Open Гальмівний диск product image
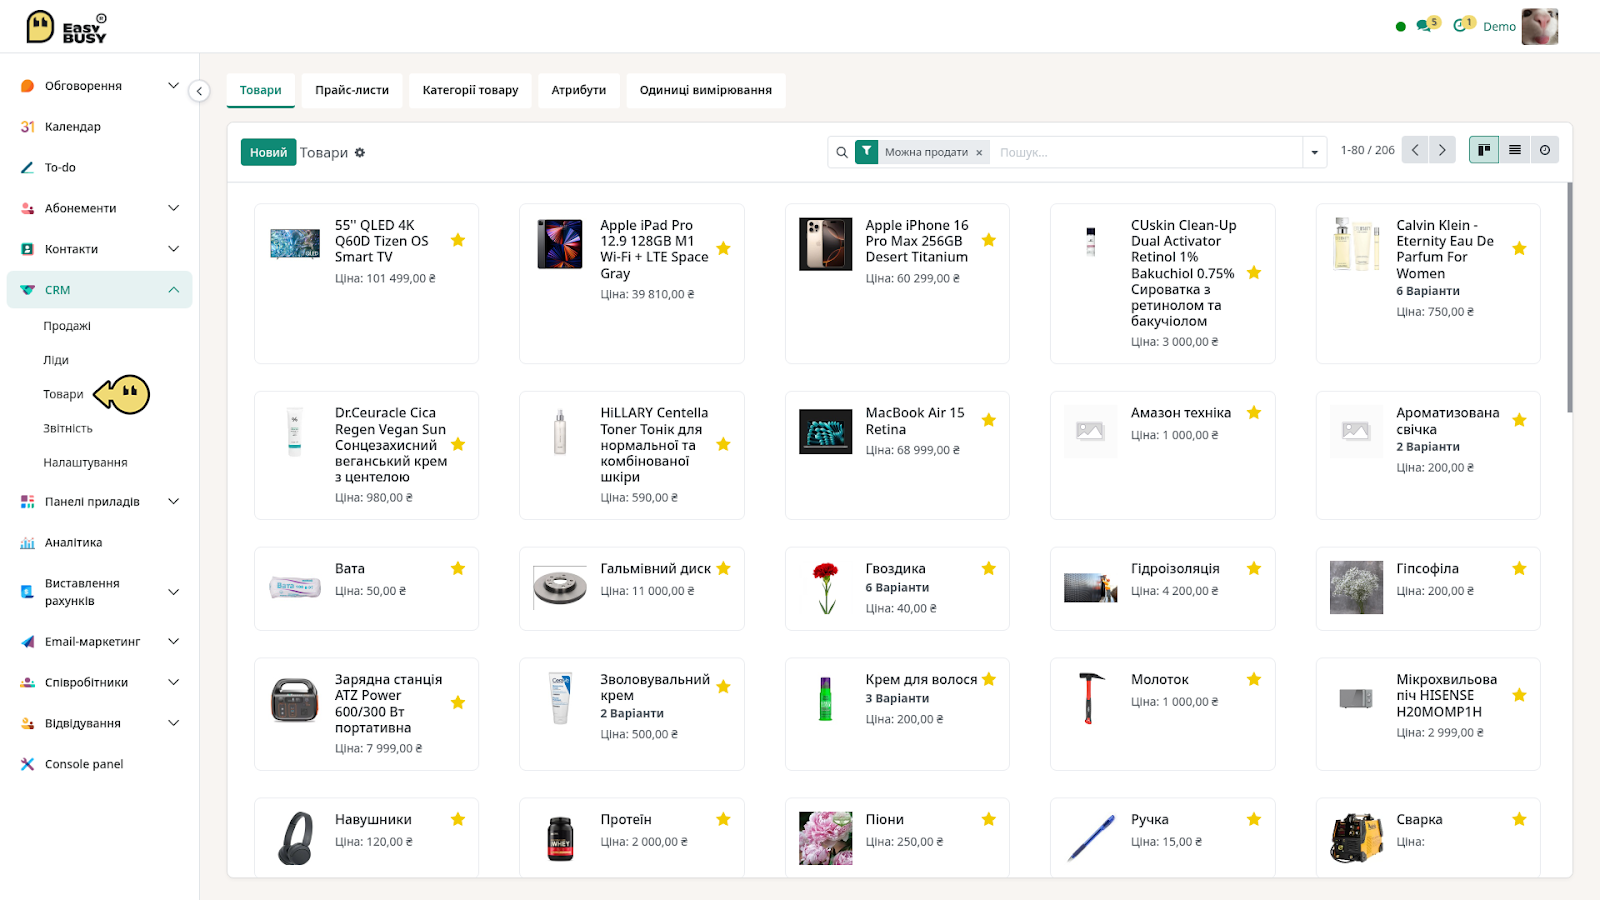Viewport: 1600px width, 900px height. tap(560, 588)
